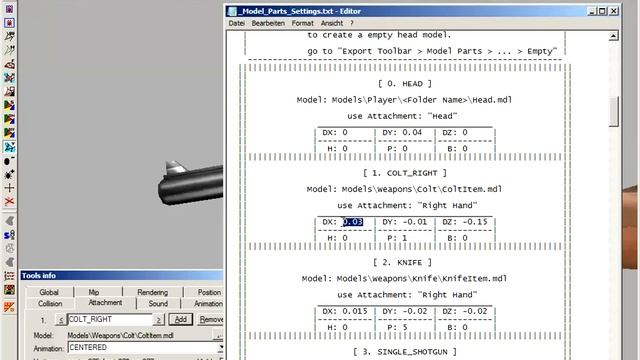Switch to the Global tab in Tools info
Viewport: 640px width, 360px height.
49,292
